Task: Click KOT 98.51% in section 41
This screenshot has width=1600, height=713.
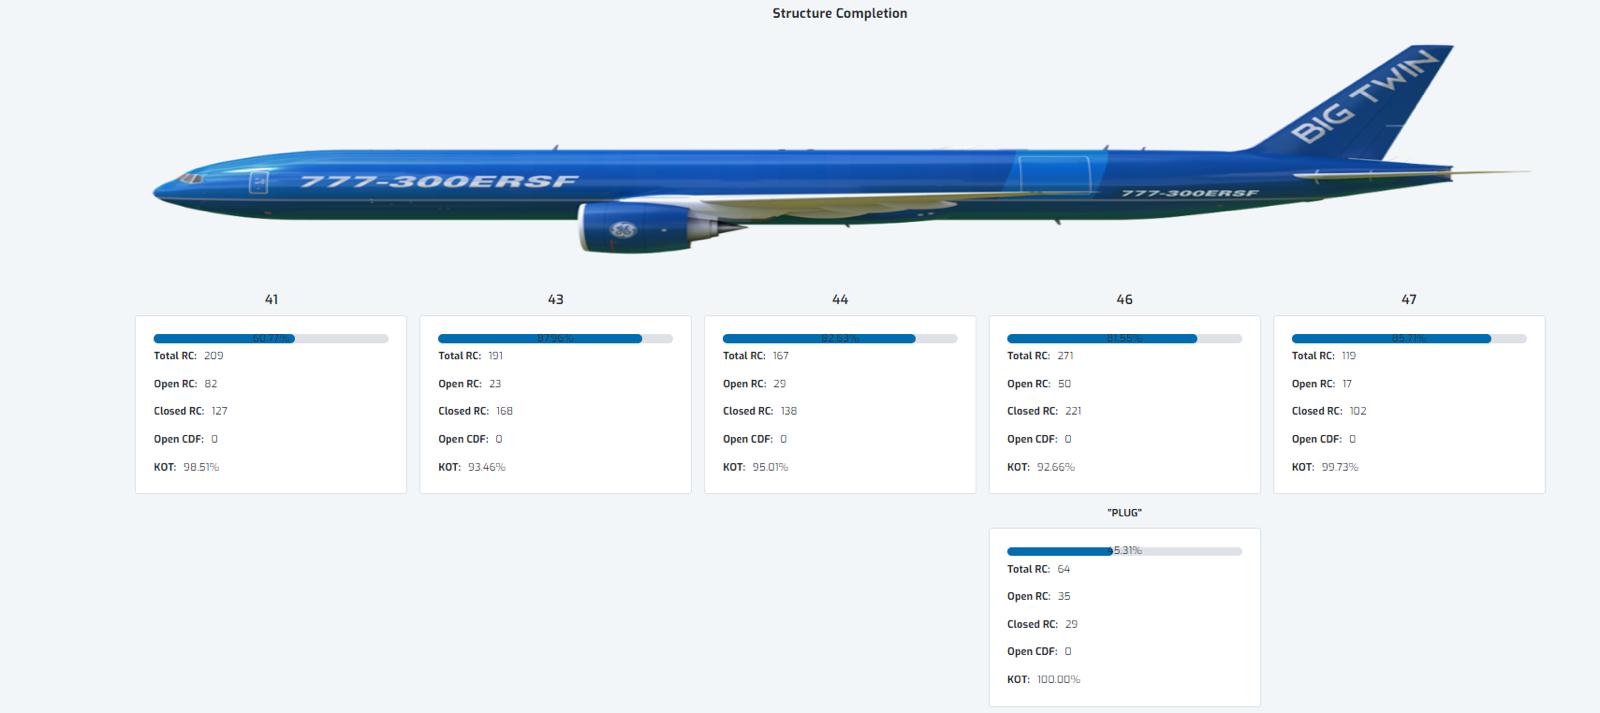Action: pyautogui.click(x=187, y=467)
